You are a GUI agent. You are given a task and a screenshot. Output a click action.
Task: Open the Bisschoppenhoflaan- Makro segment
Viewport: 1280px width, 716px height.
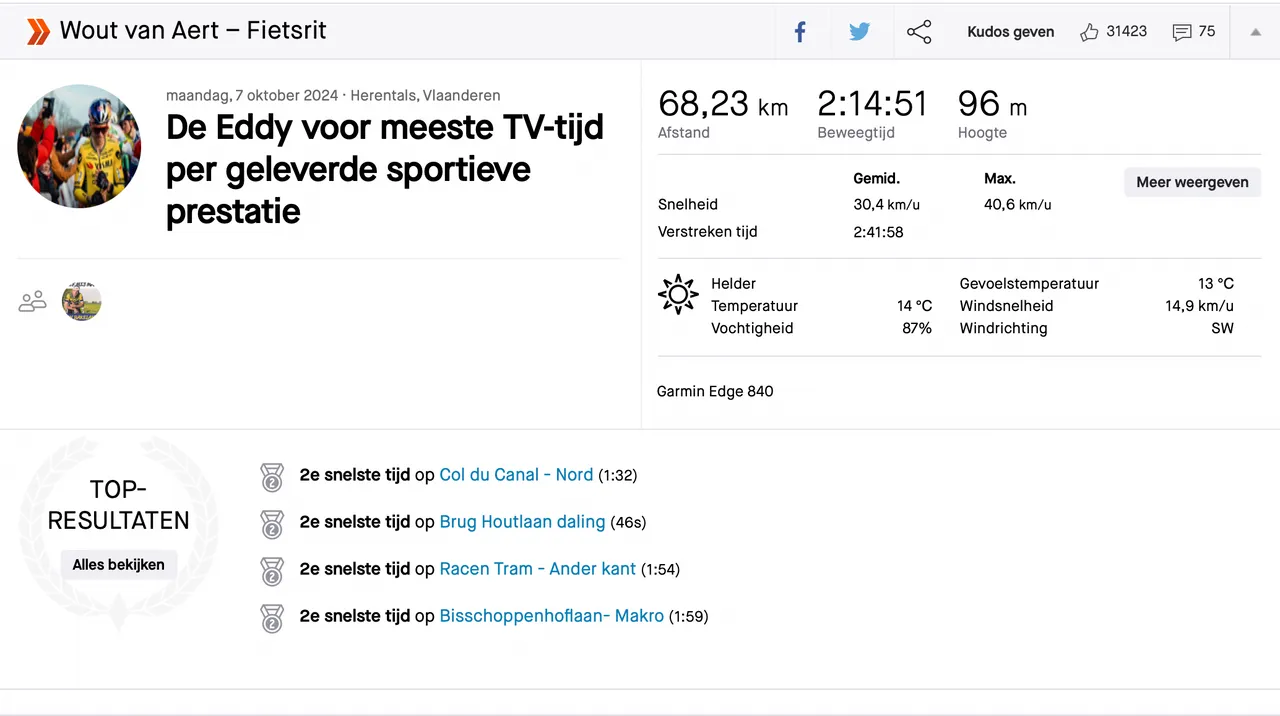pos(552,616)
